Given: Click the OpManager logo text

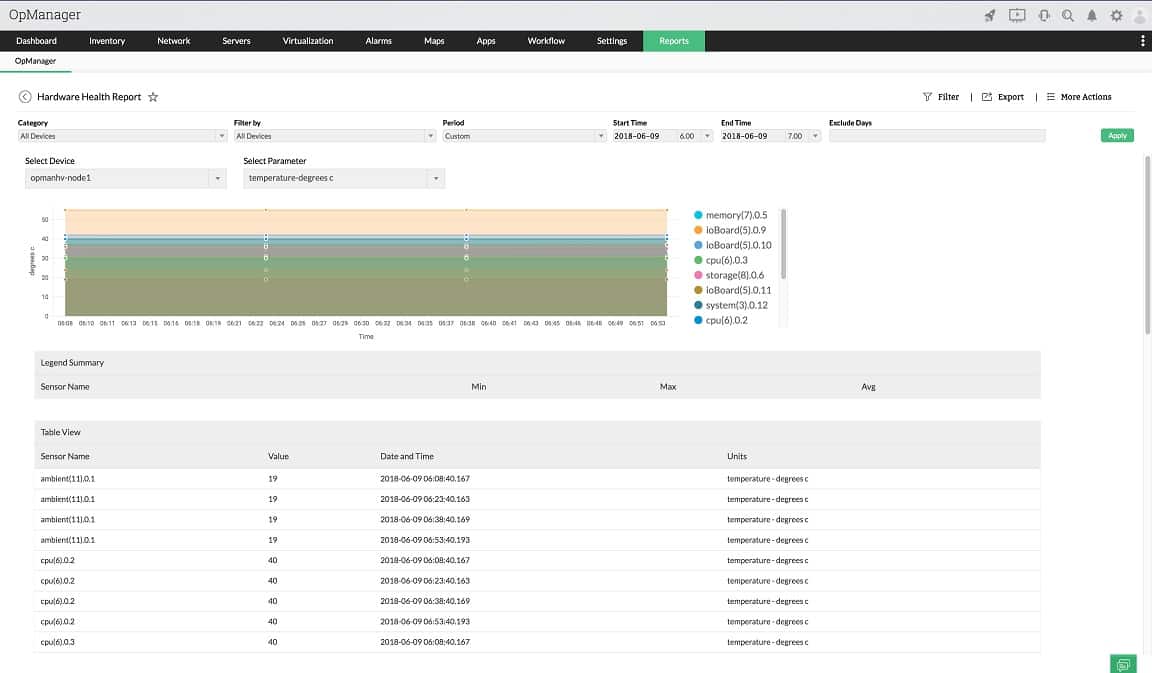Looking at the screenshot, I should 45,15.
